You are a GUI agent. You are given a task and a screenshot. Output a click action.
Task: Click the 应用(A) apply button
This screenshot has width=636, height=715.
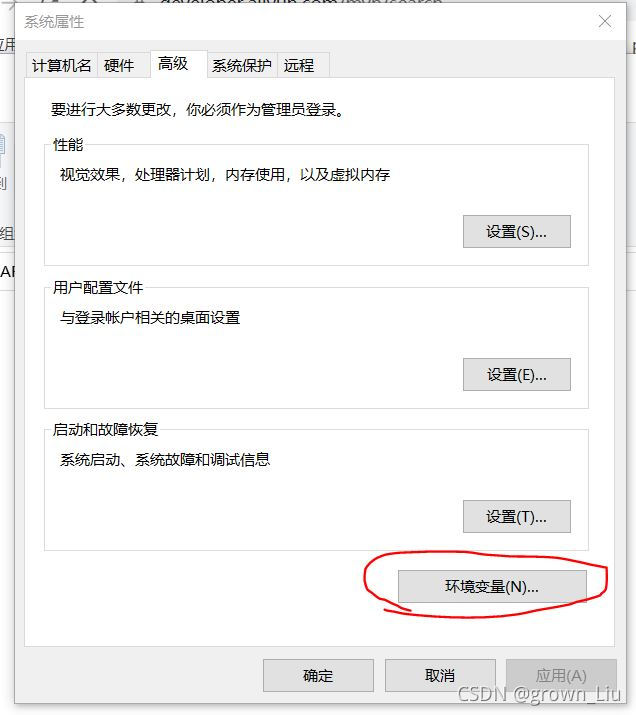(x=561, y=675)
